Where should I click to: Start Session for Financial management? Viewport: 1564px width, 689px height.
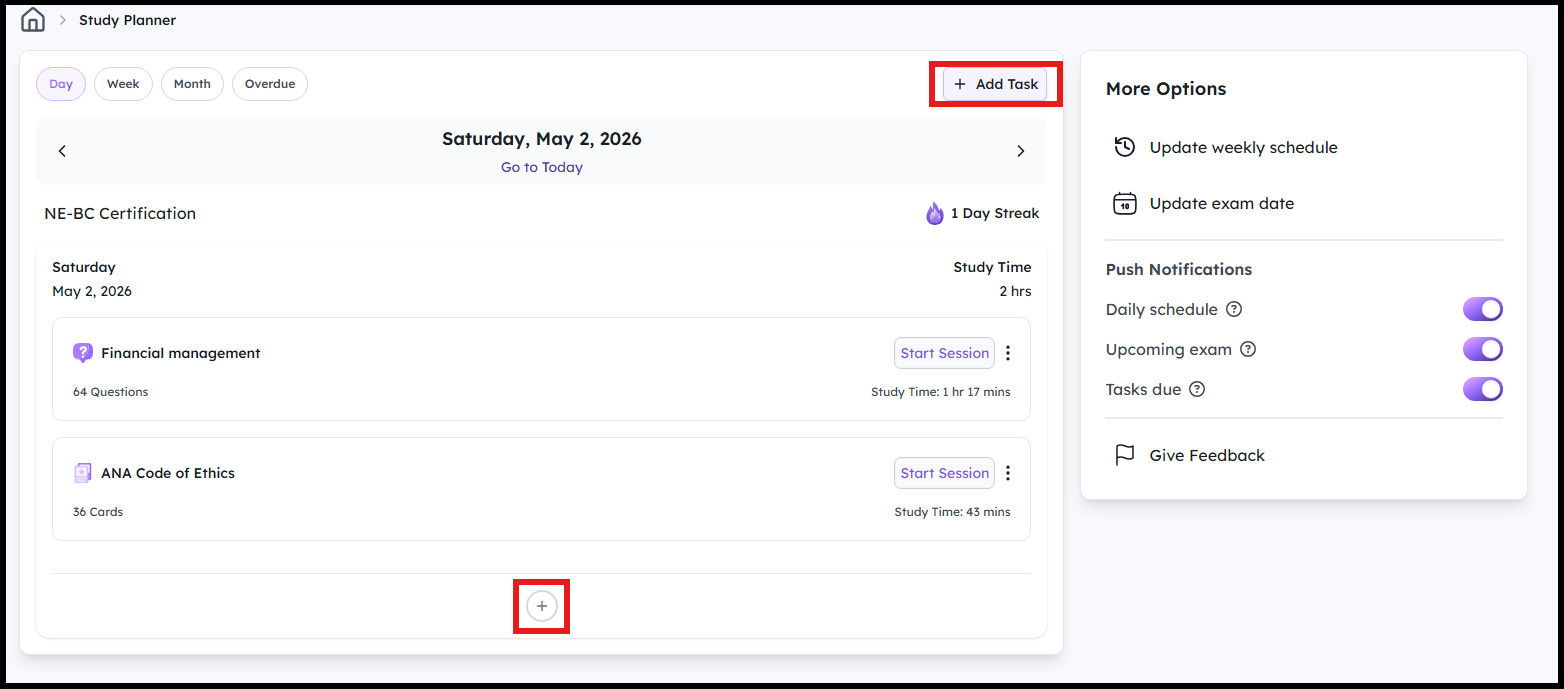944,353
